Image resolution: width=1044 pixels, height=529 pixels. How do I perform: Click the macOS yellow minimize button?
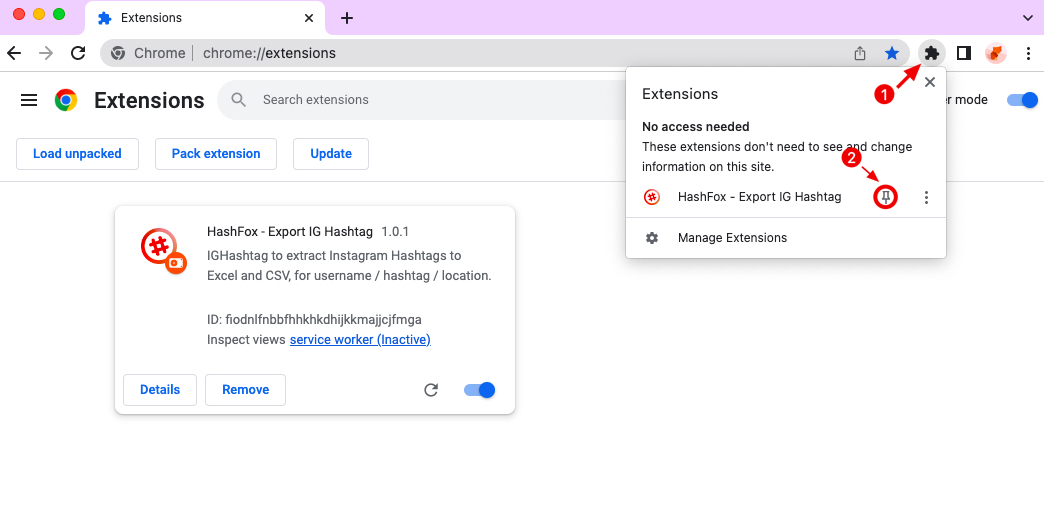point(39,14)
